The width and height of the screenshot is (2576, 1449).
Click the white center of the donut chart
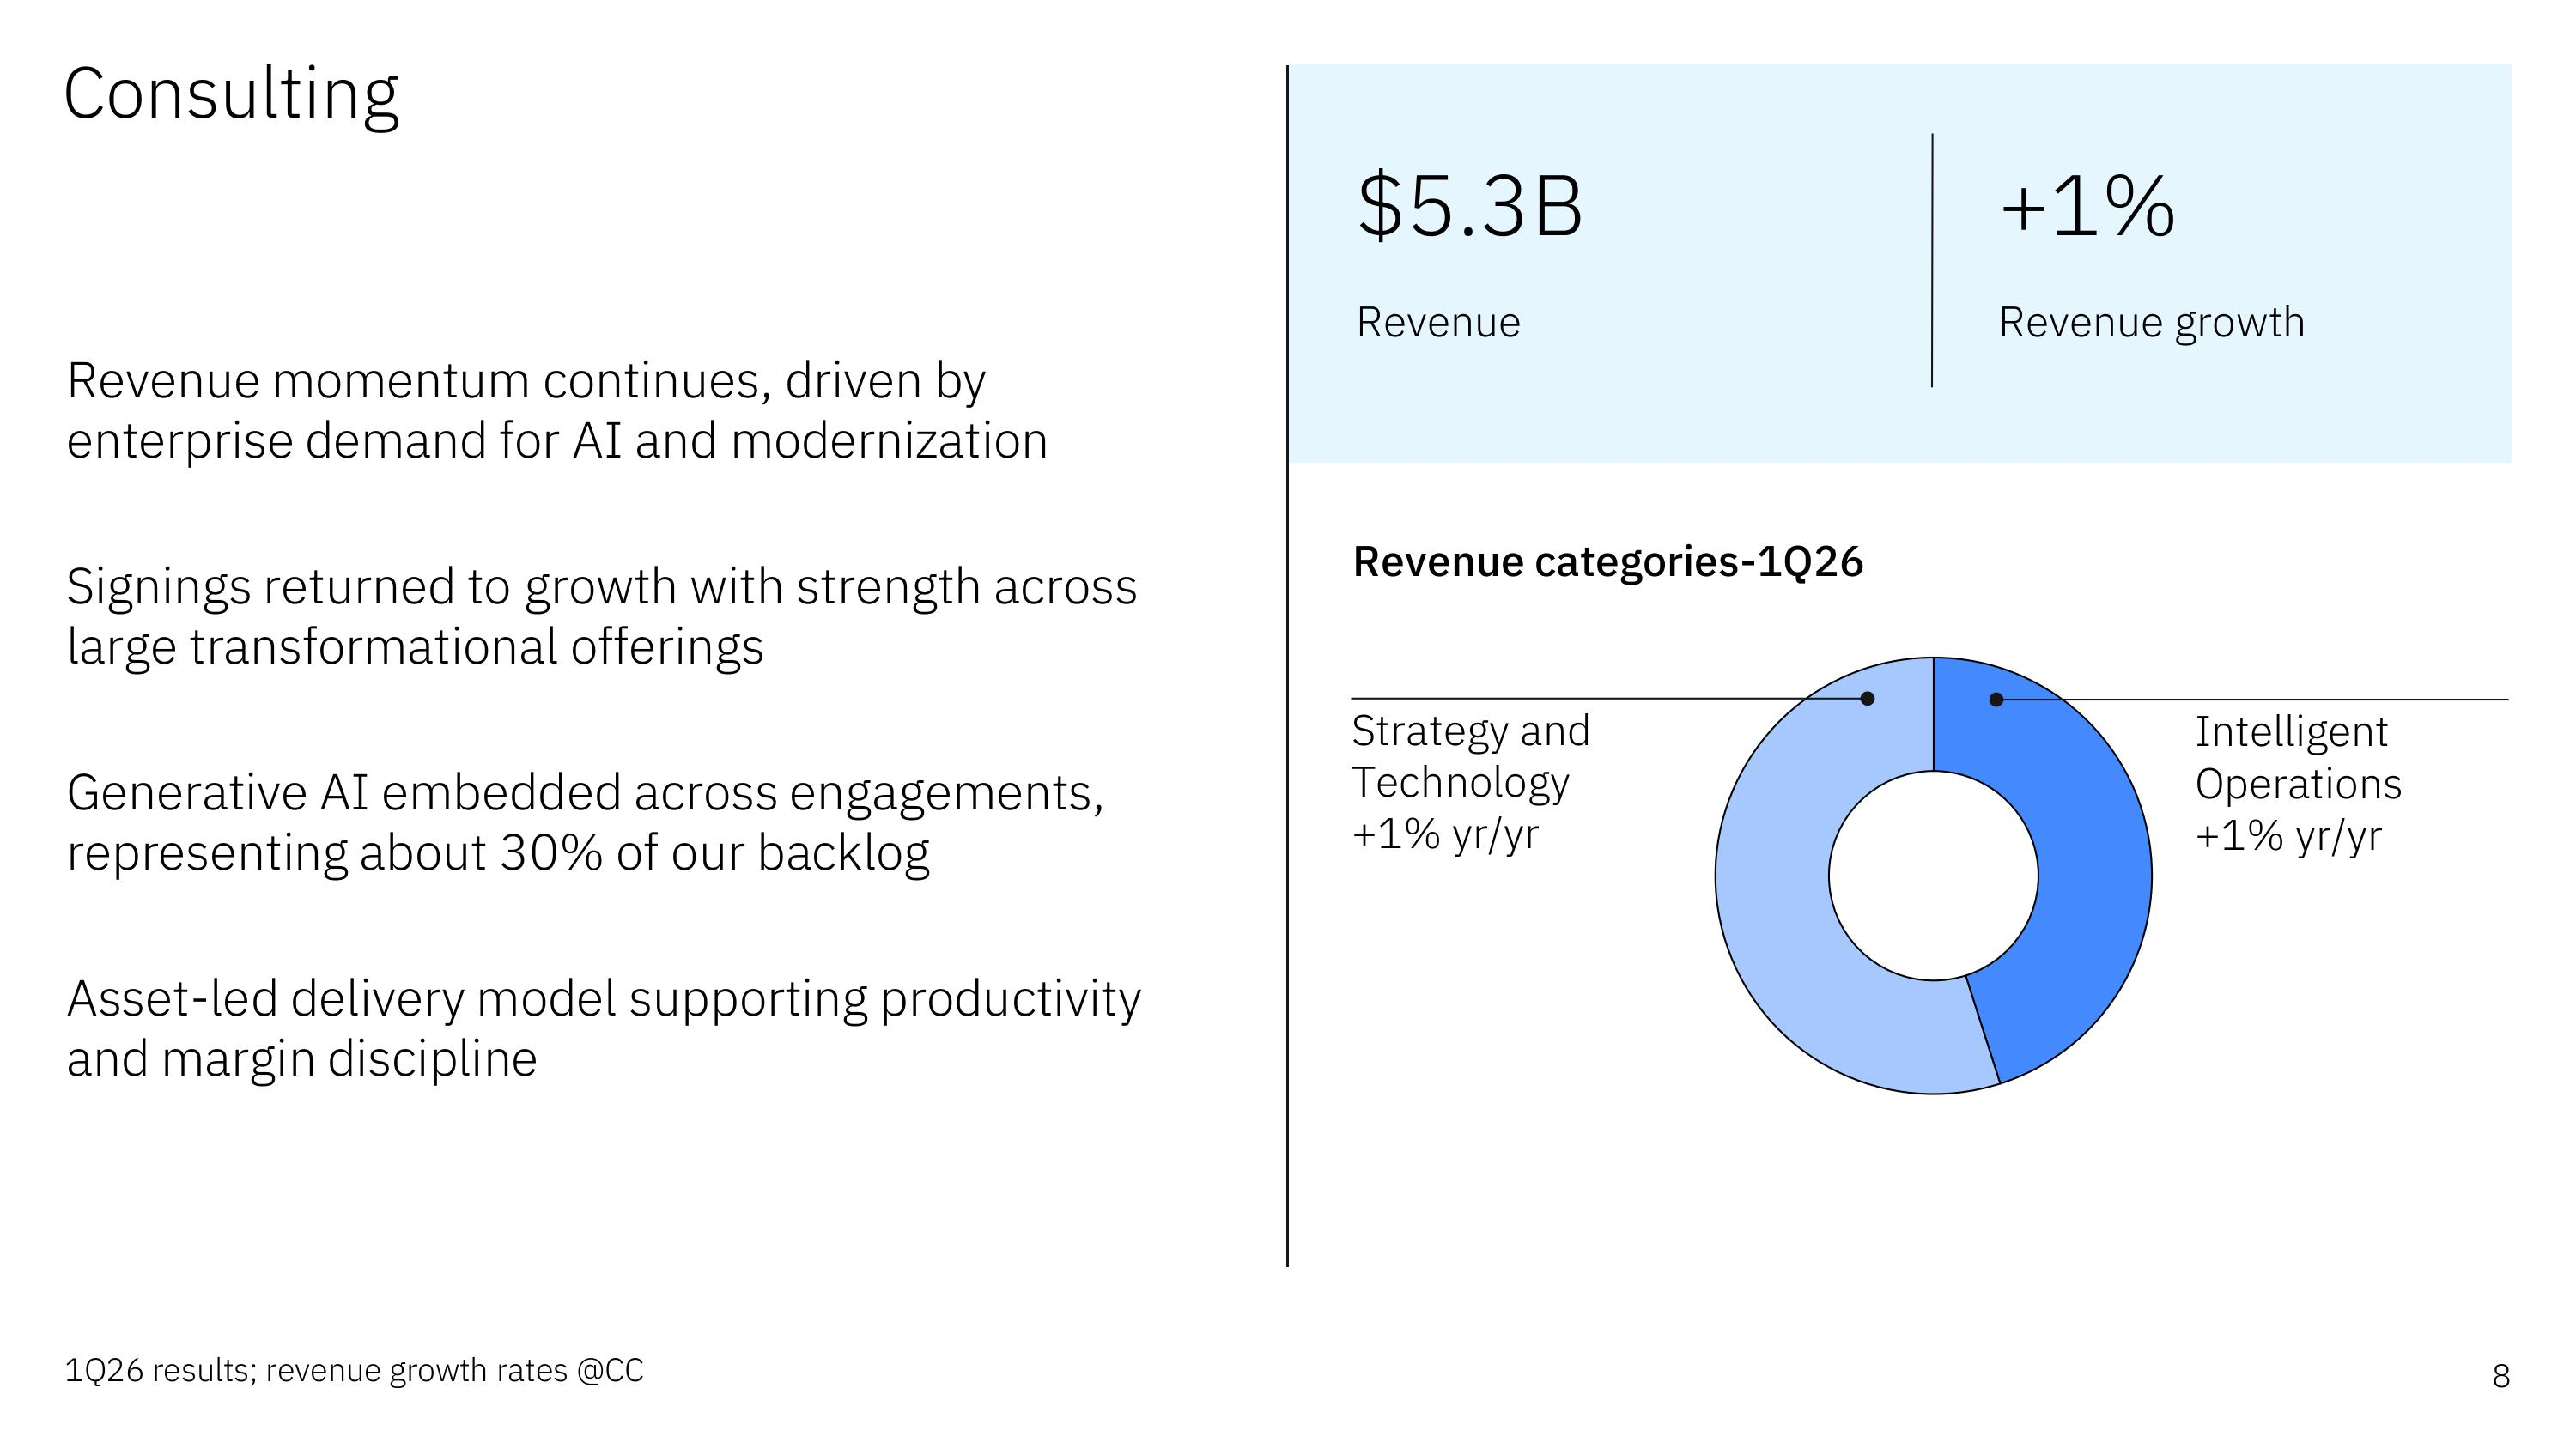point(1933,876)
